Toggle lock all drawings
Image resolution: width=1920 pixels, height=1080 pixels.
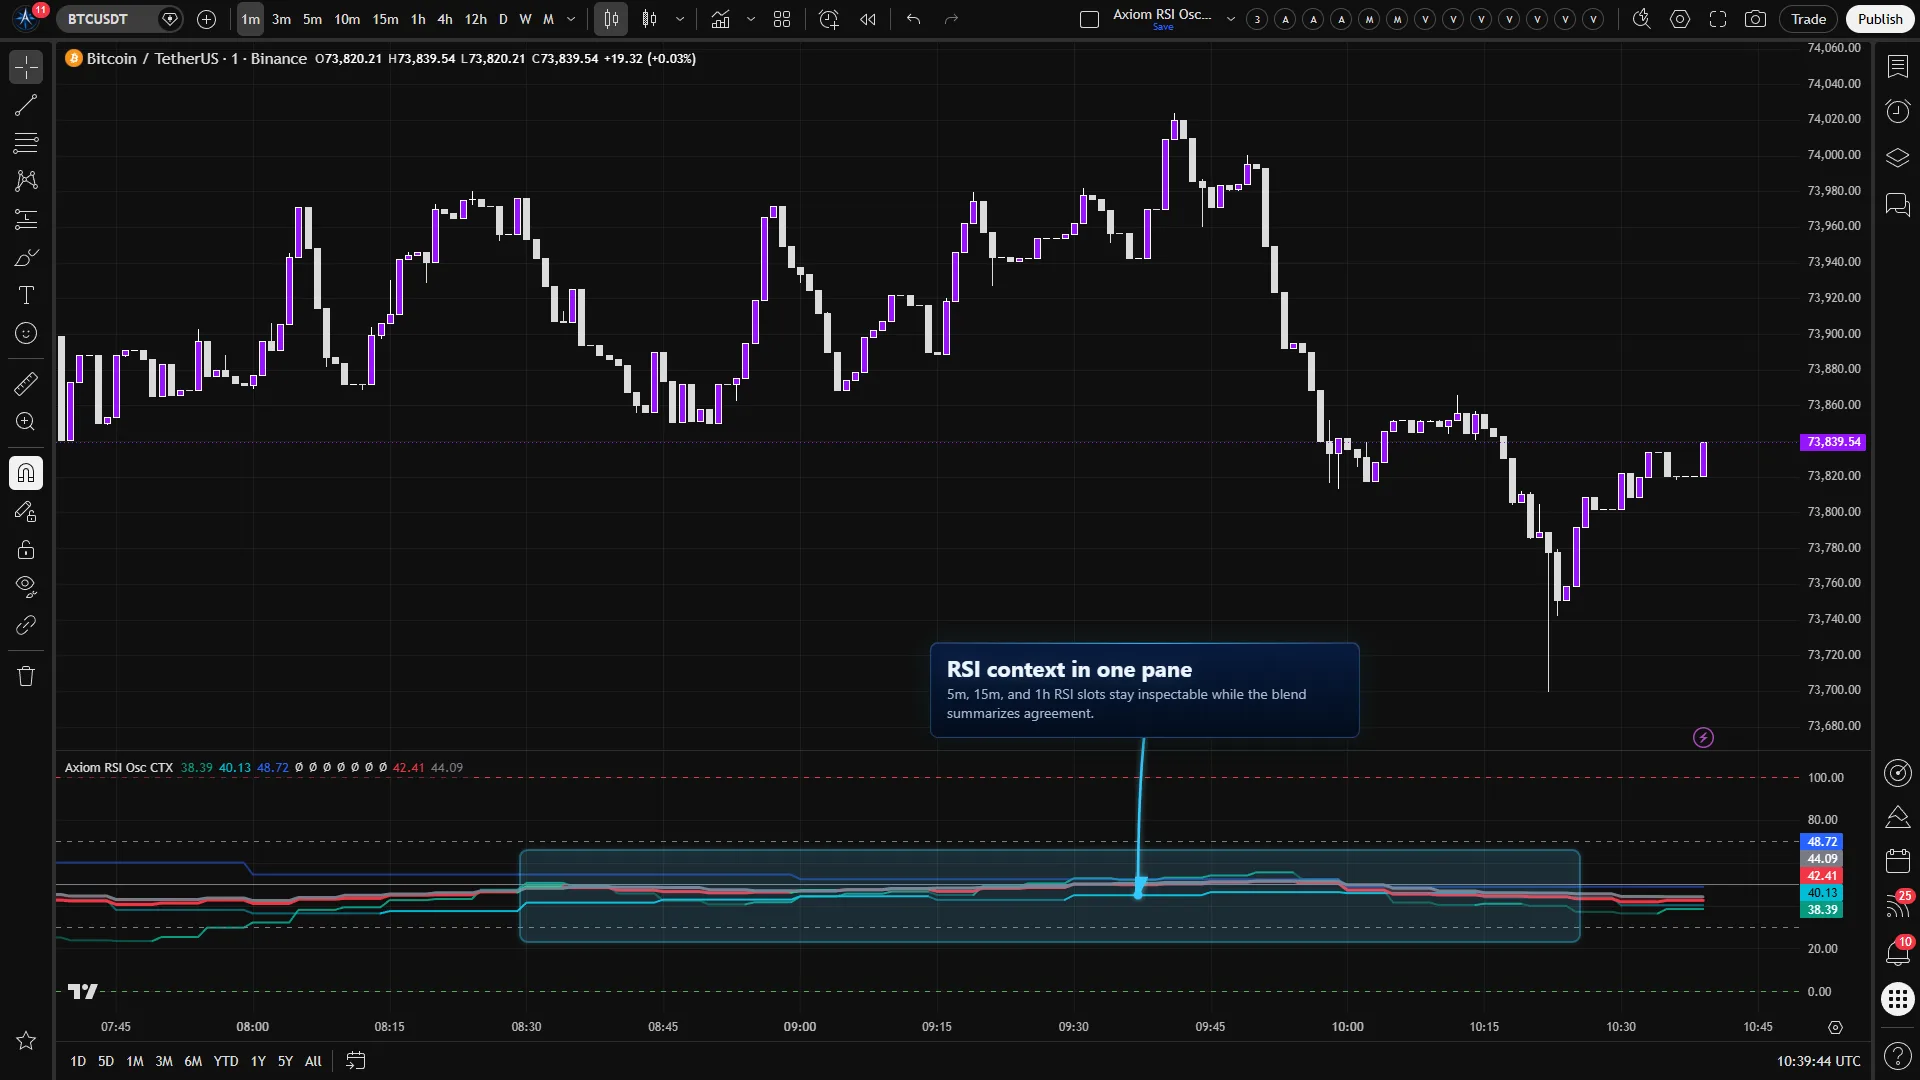point(26,550)
